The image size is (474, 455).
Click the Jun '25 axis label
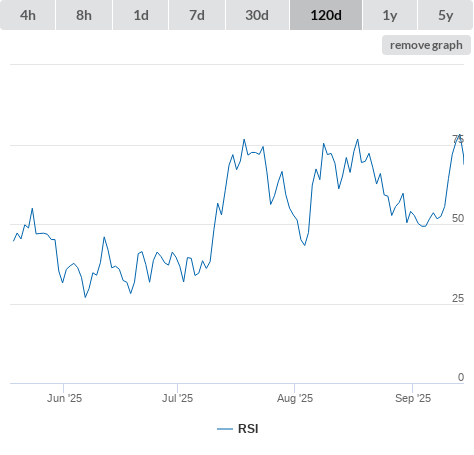pos(64,398)
